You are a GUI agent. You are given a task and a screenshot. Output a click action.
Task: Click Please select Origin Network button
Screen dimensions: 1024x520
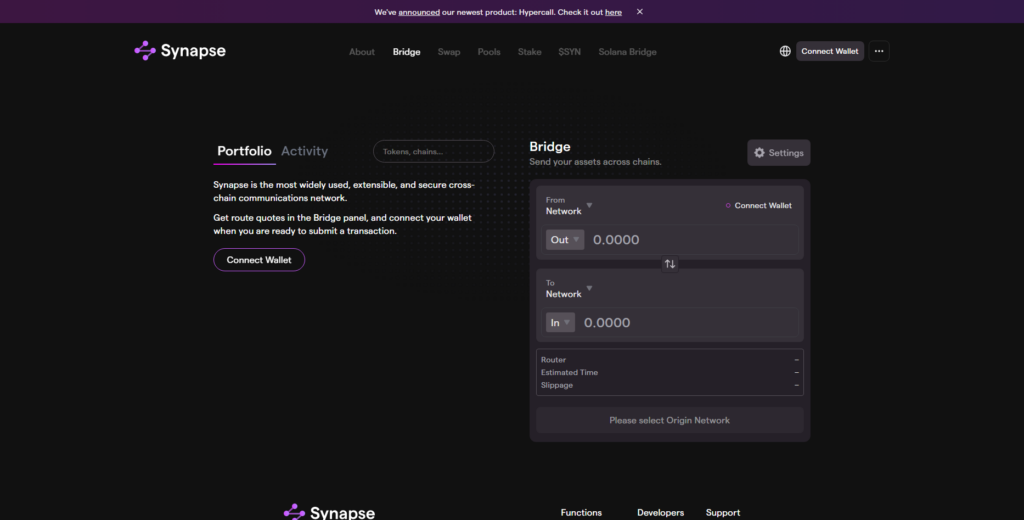669,420
